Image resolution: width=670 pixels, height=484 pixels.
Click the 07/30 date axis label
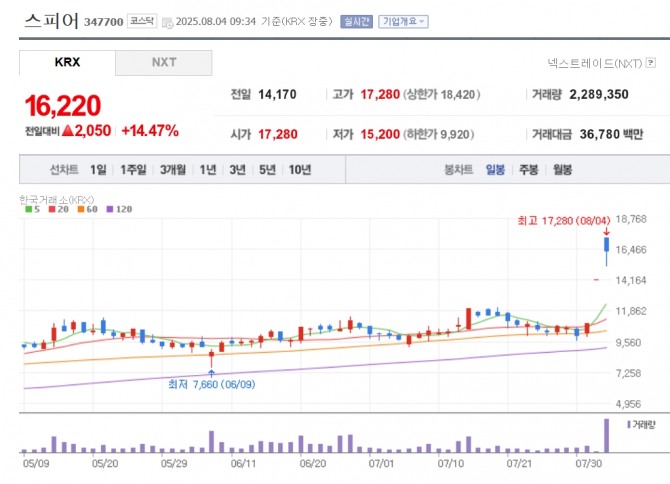[x=589, y=463]
